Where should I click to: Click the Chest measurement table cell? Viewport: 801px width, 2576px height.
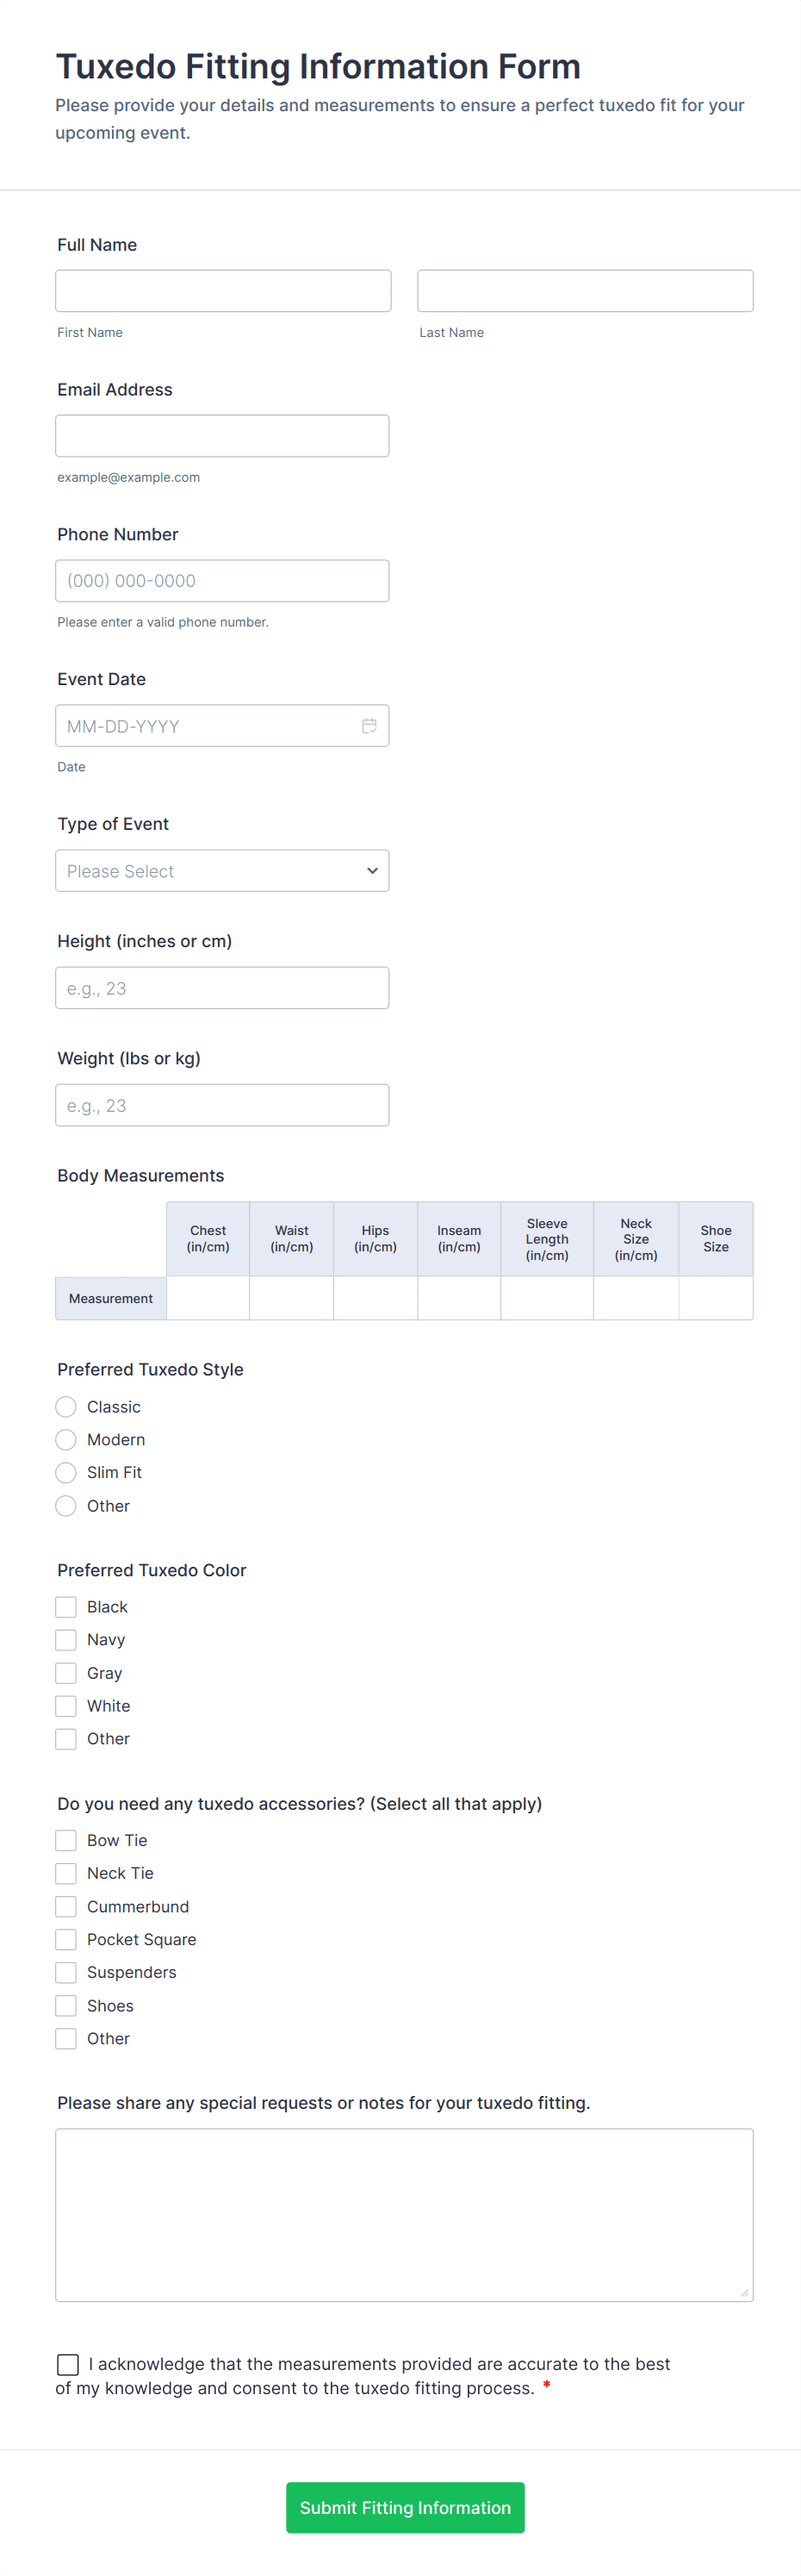click(x=207, y=1297)
